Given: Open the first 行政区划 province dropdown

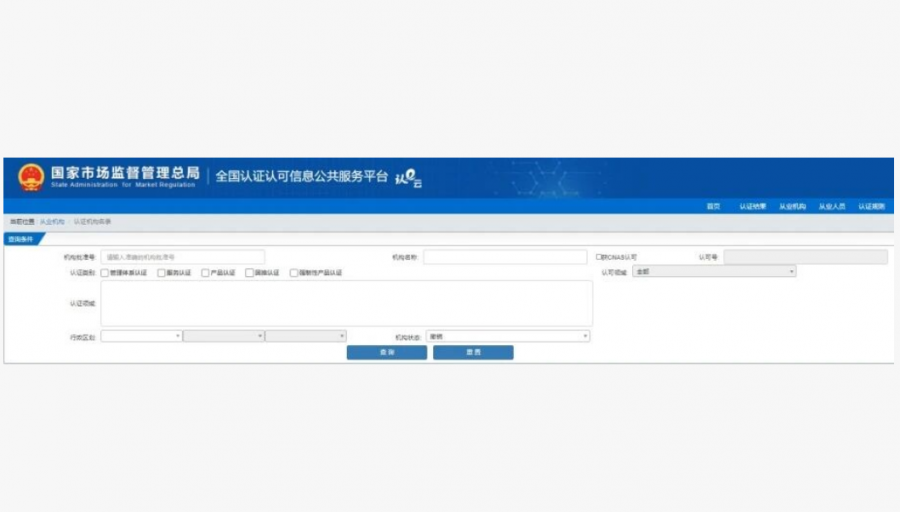Looking at the screenshot, I should coord(141,336).
